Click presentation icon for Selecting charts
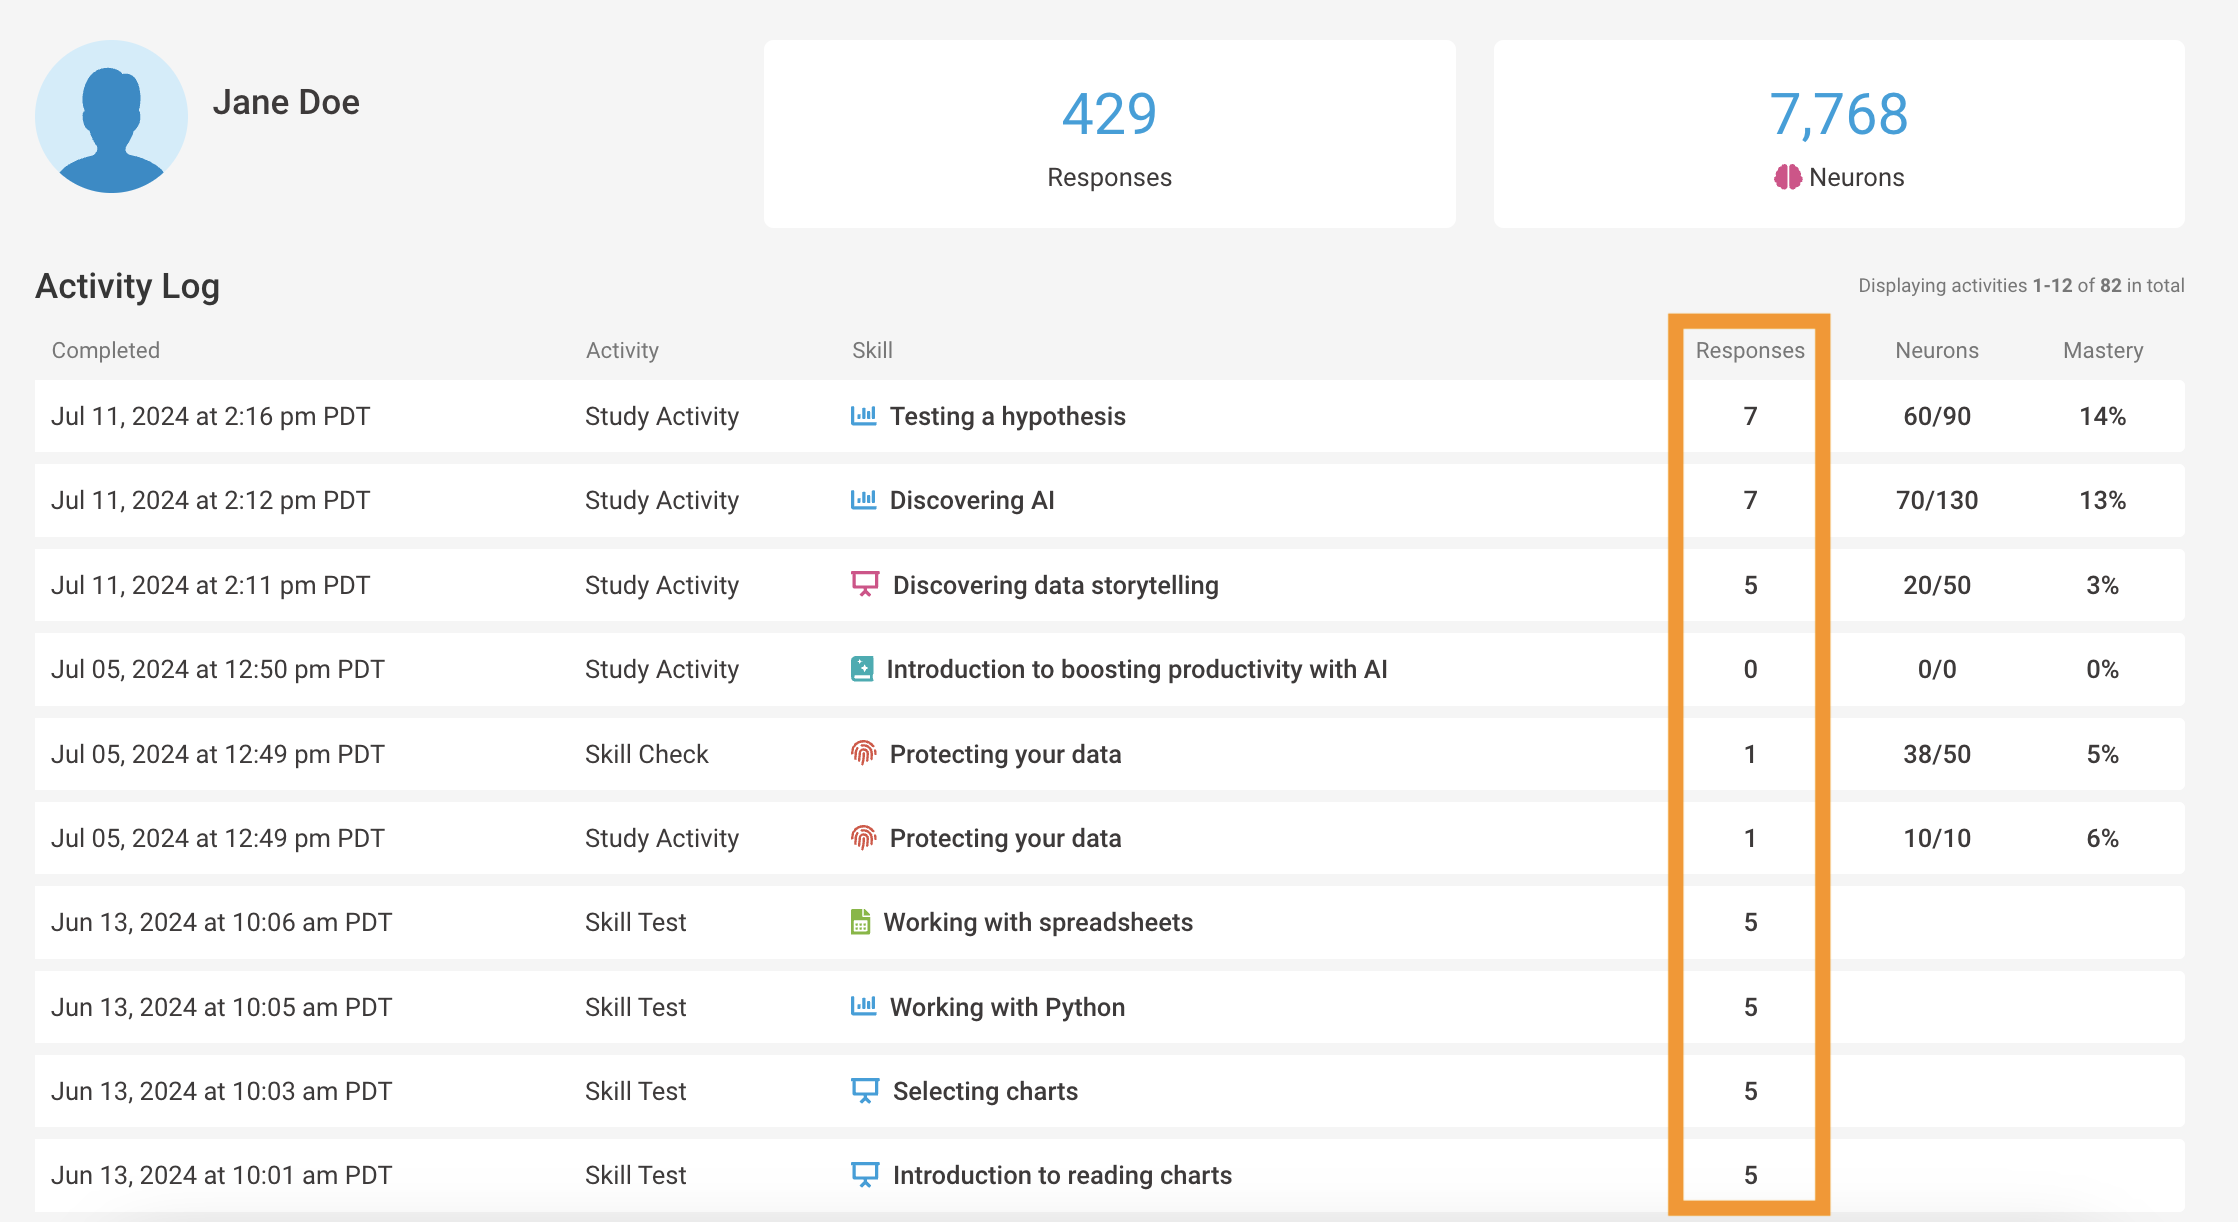The height and width of the screenshot is (1222, 2238). coord(865,1091)
